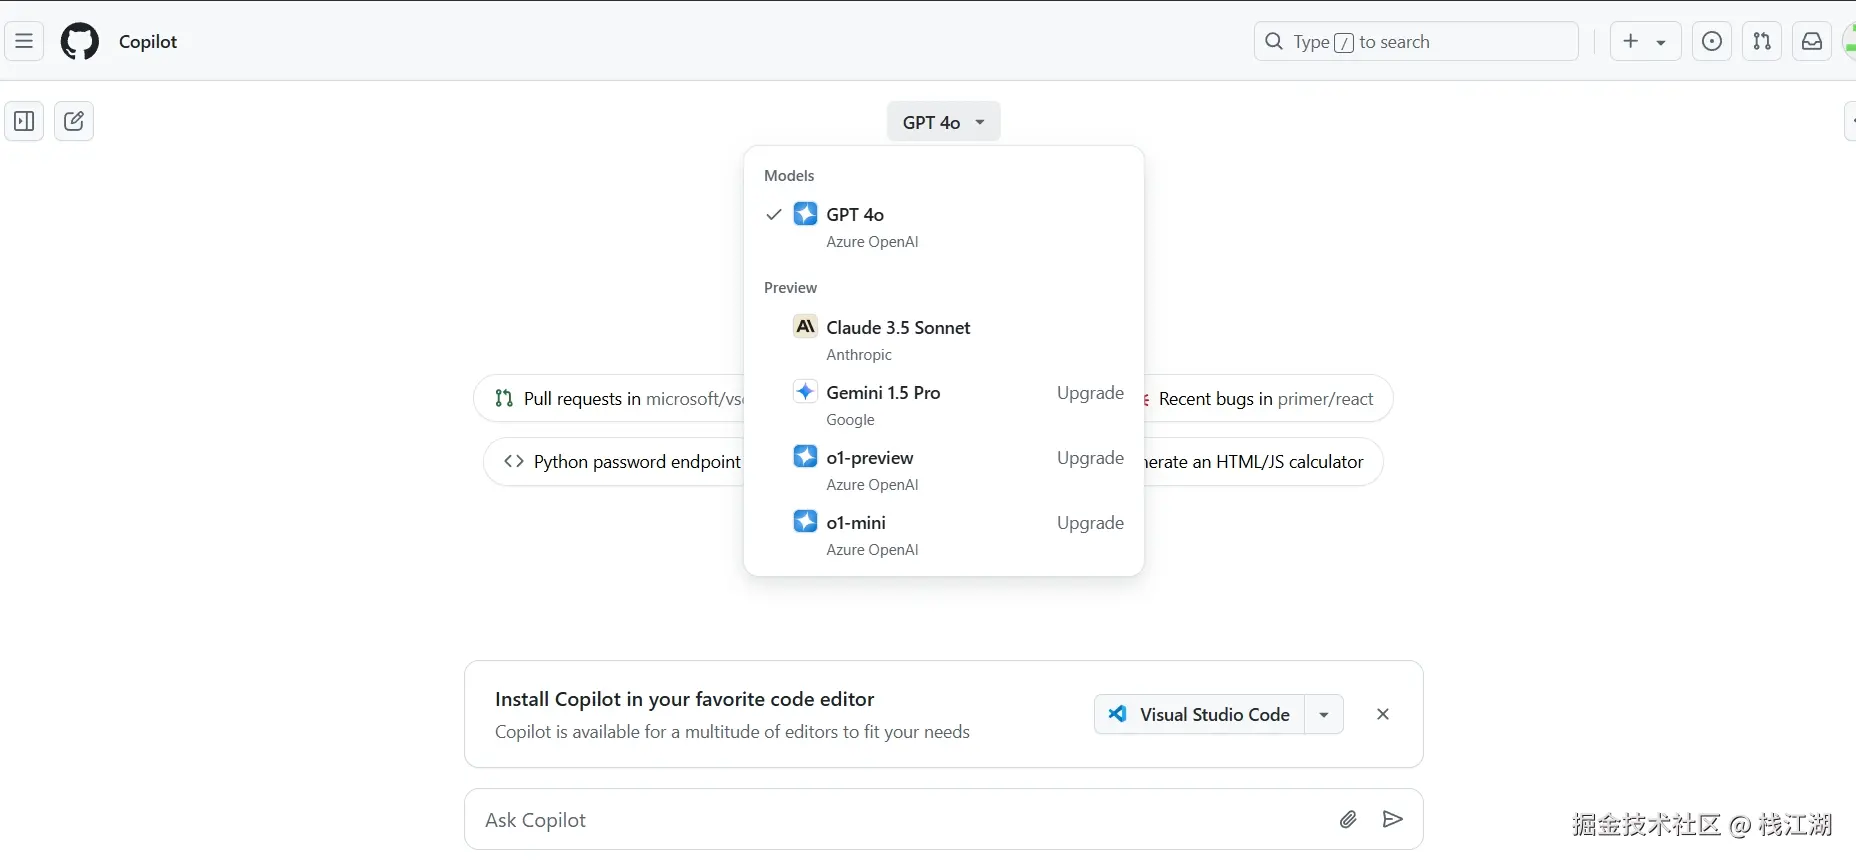This screenshot has width=1856, height=862.
Task: Select the o1-preview menu entry
Action: (870, 458)
